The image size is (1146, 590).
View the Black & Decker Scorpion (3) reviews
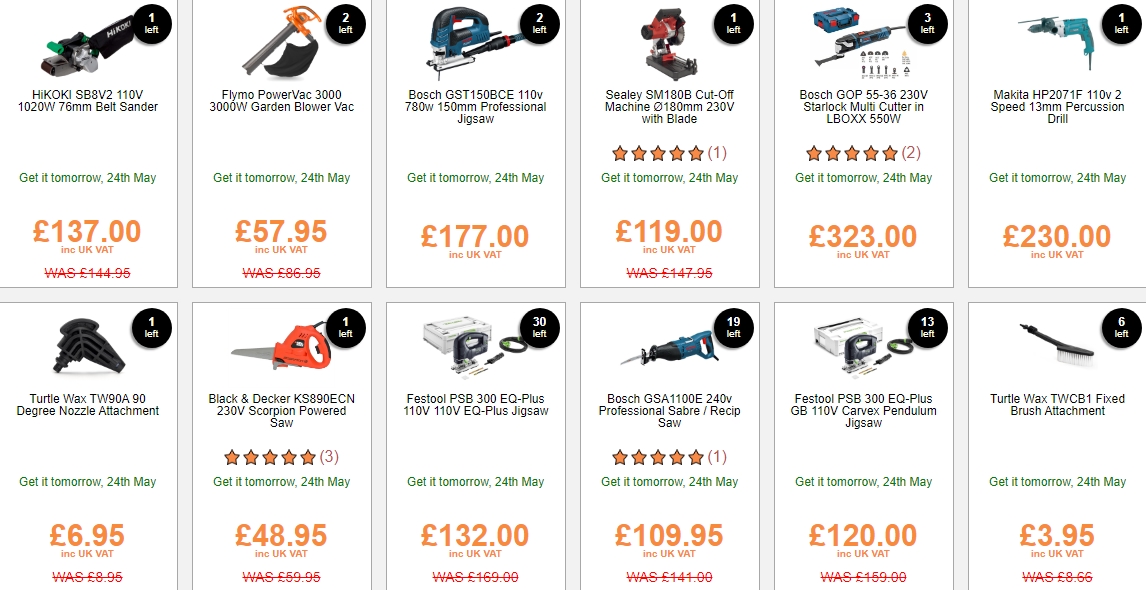(x=282, y=457)
